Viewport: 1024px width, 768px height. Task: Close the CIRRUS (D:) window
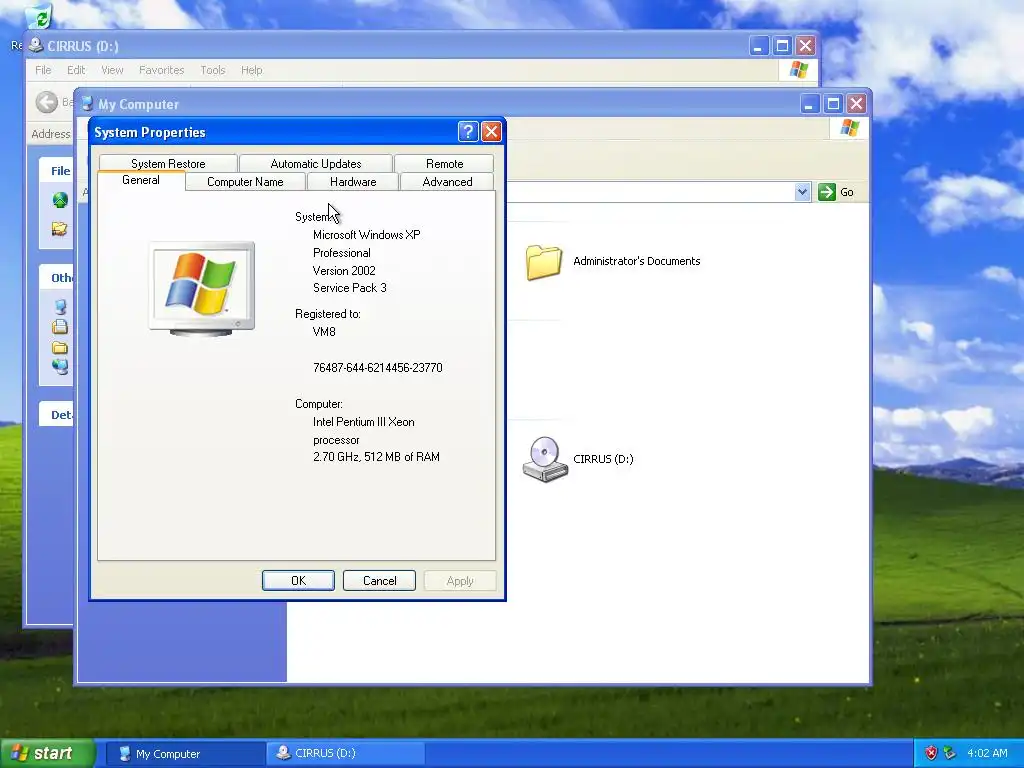click(805, 46)
